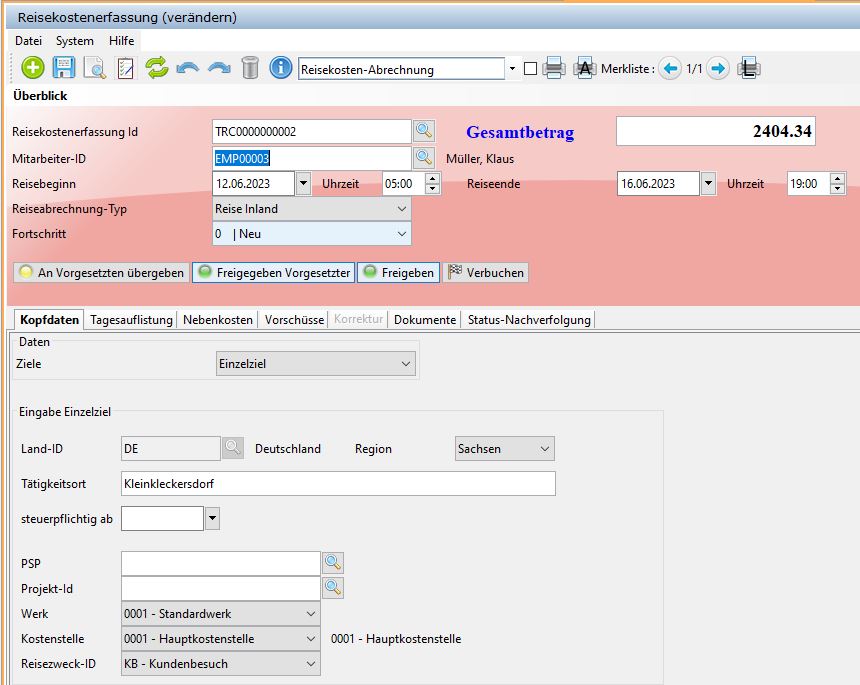
Task: Expand the Reiseabrechnung-Typ dropdown
Action: tap(402, 209)
